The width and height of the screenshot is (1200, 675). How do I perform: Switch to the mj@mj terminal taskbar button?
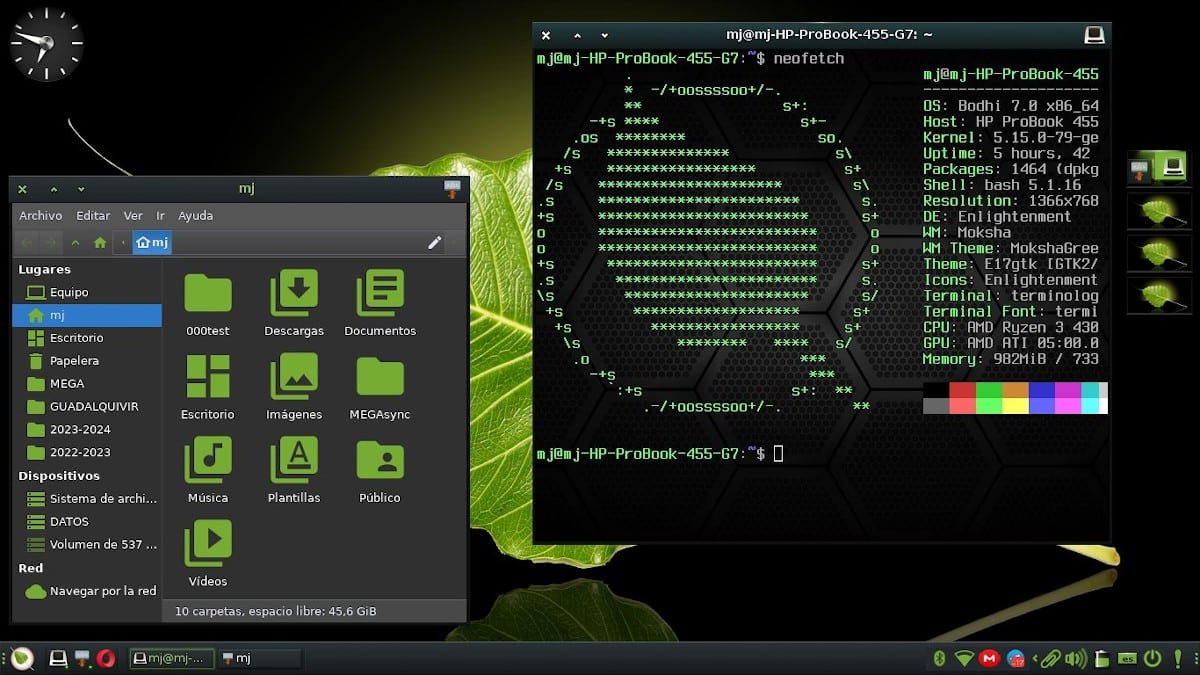click(172, 658)
